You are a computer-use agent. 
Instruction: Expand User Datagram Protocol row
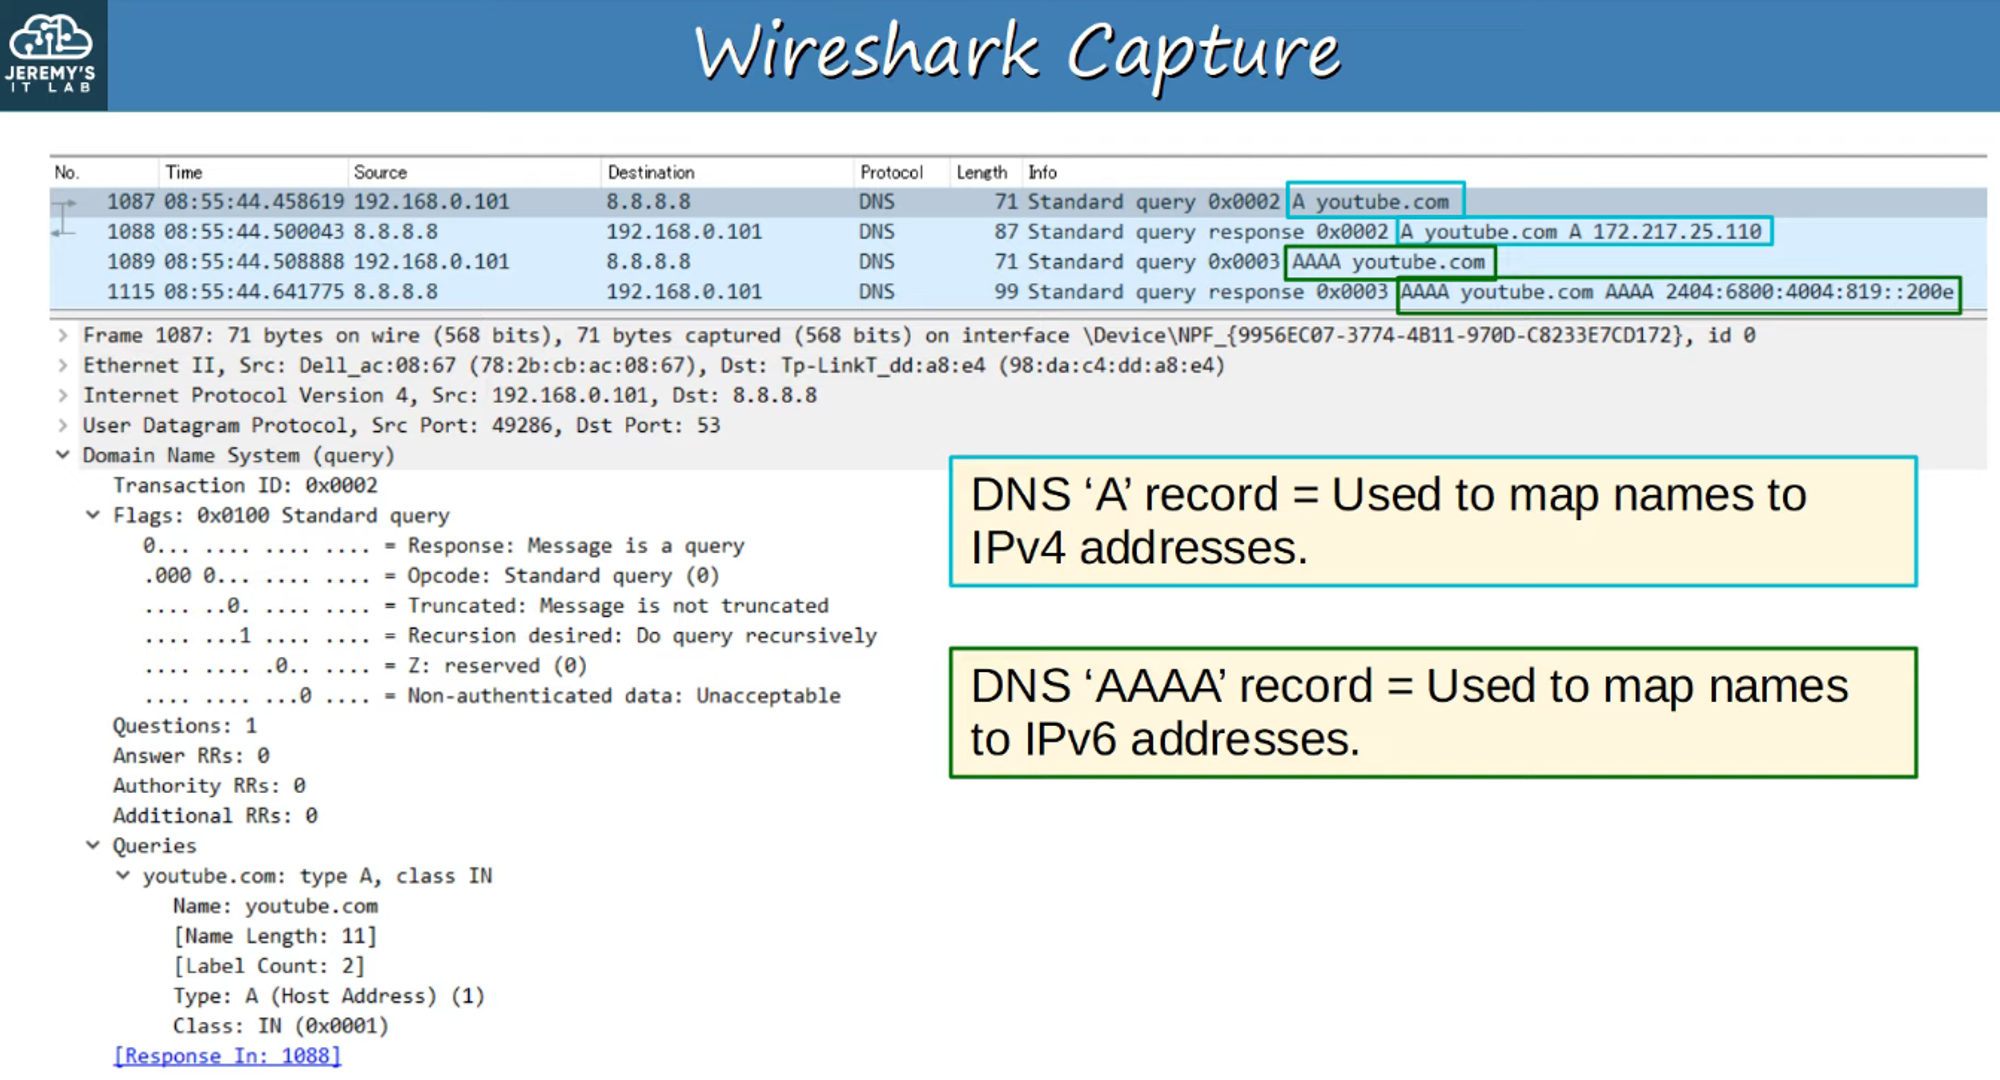(x=63, y=426)
